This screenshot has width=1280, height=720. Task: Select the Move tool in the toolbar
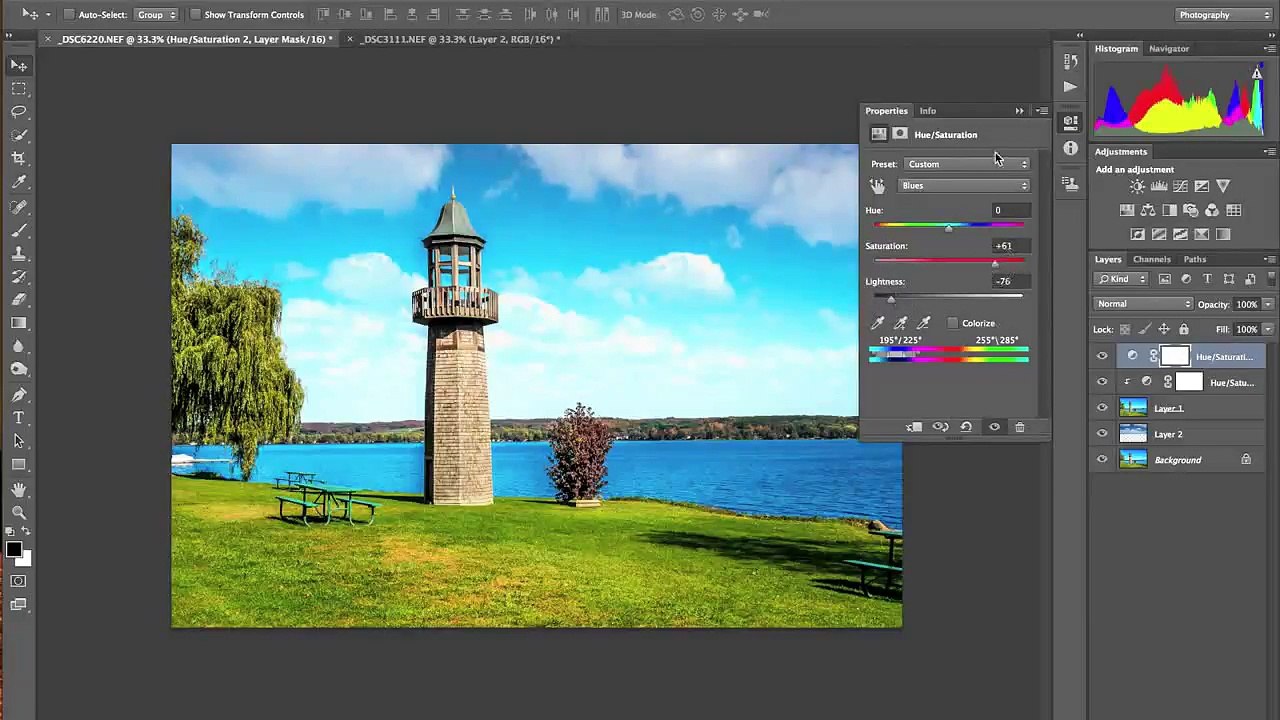coord(19,65)
